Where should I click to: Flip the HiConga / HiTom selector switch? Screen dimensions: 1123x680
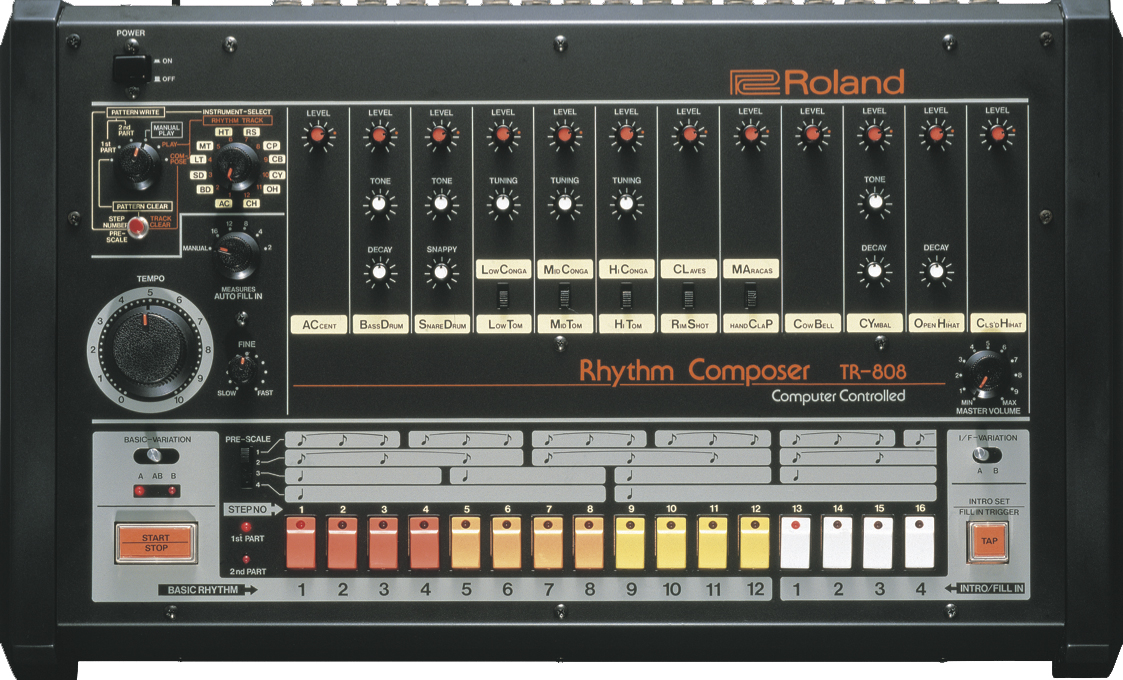coord(627,295)
